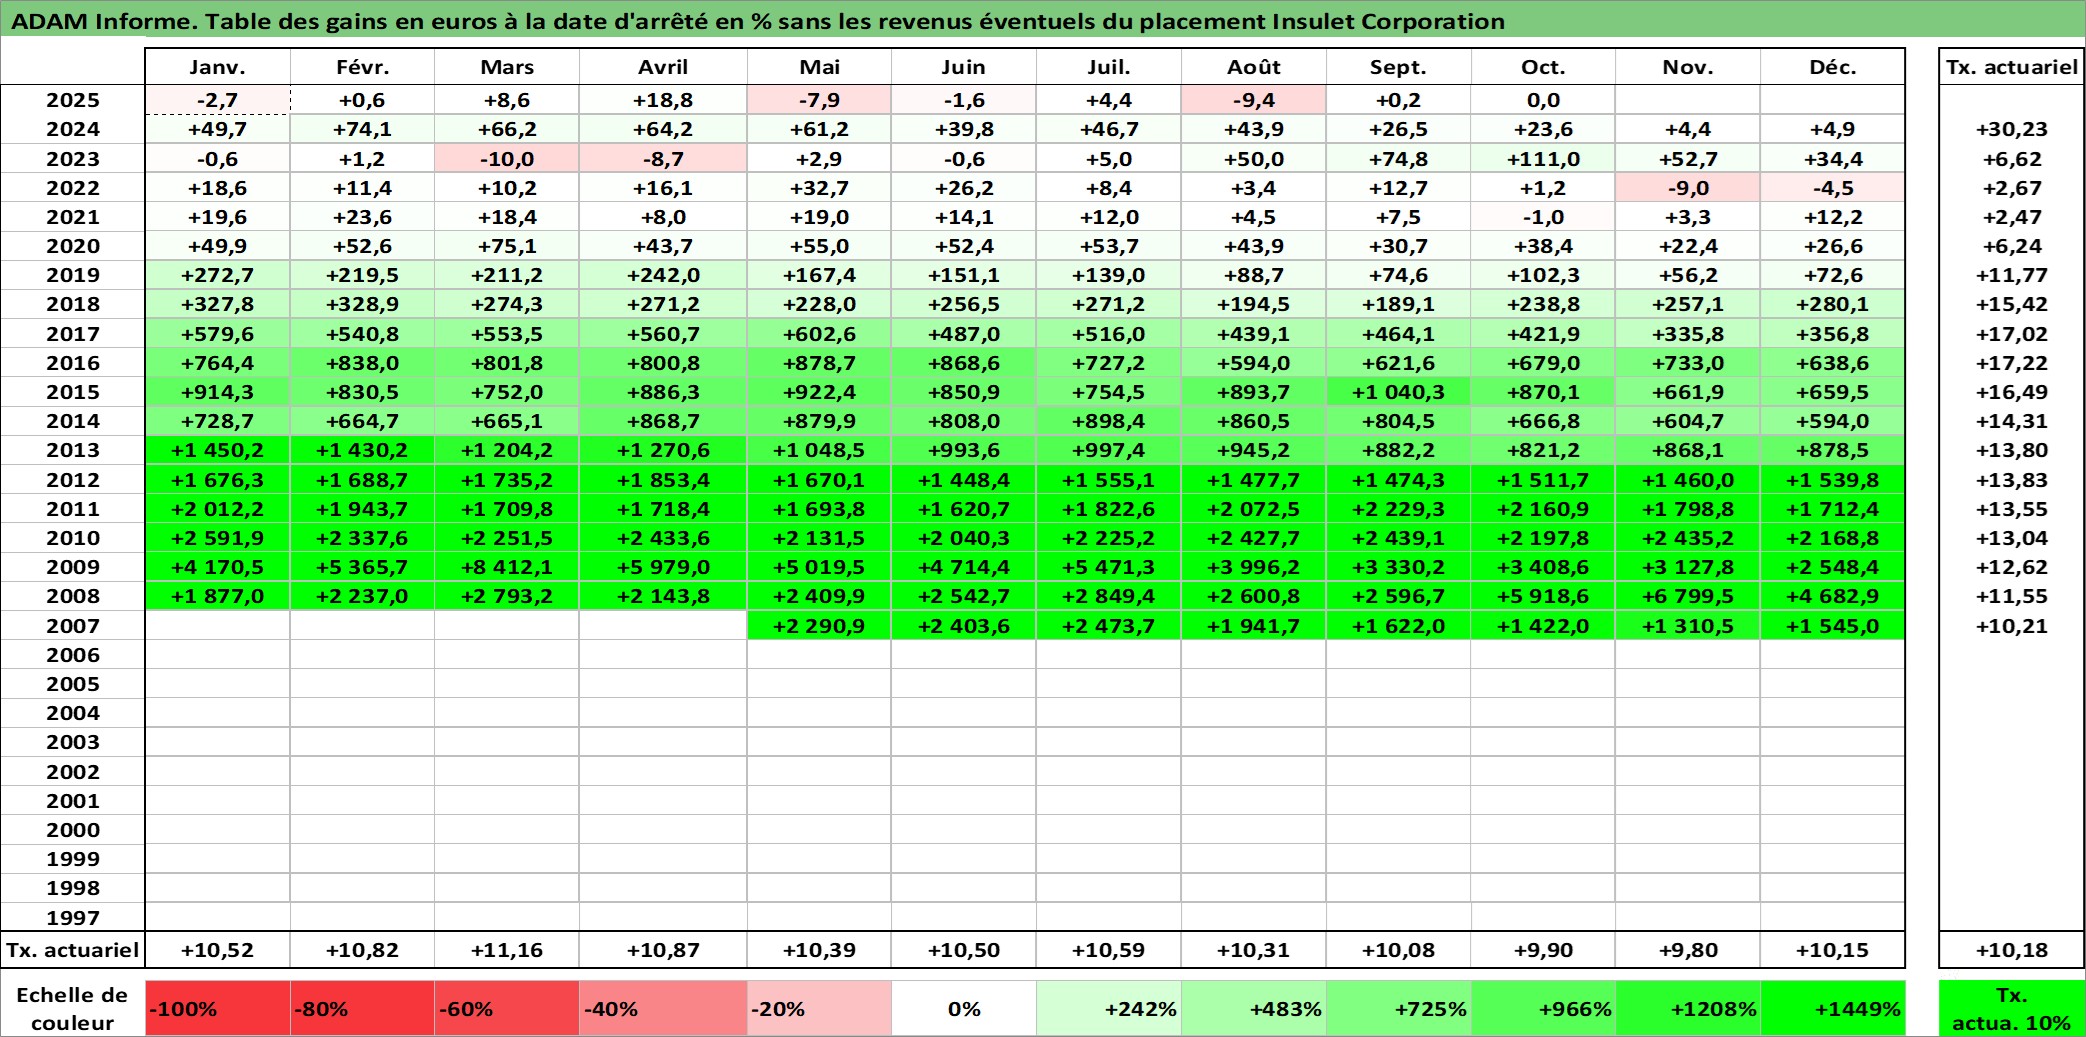Click the 2009 row label
This screenshot has height=1037, width=2086.
coord(73,567)
